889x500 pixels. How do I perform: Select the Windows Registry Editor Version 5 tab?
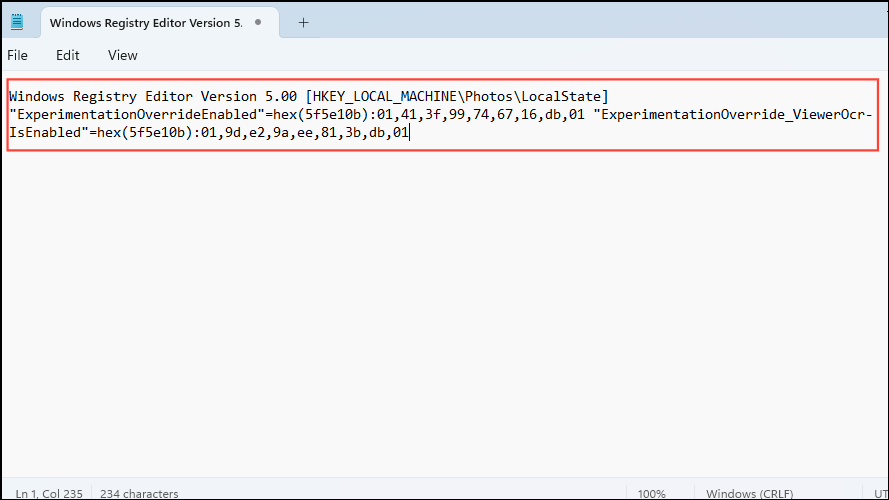point(145,22)
